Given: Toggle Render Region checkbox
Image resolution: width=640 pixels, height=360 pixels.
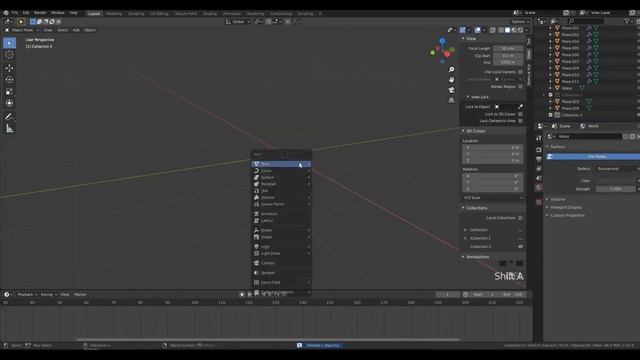Looking at the screenshot, I should (x=520, y=87).
